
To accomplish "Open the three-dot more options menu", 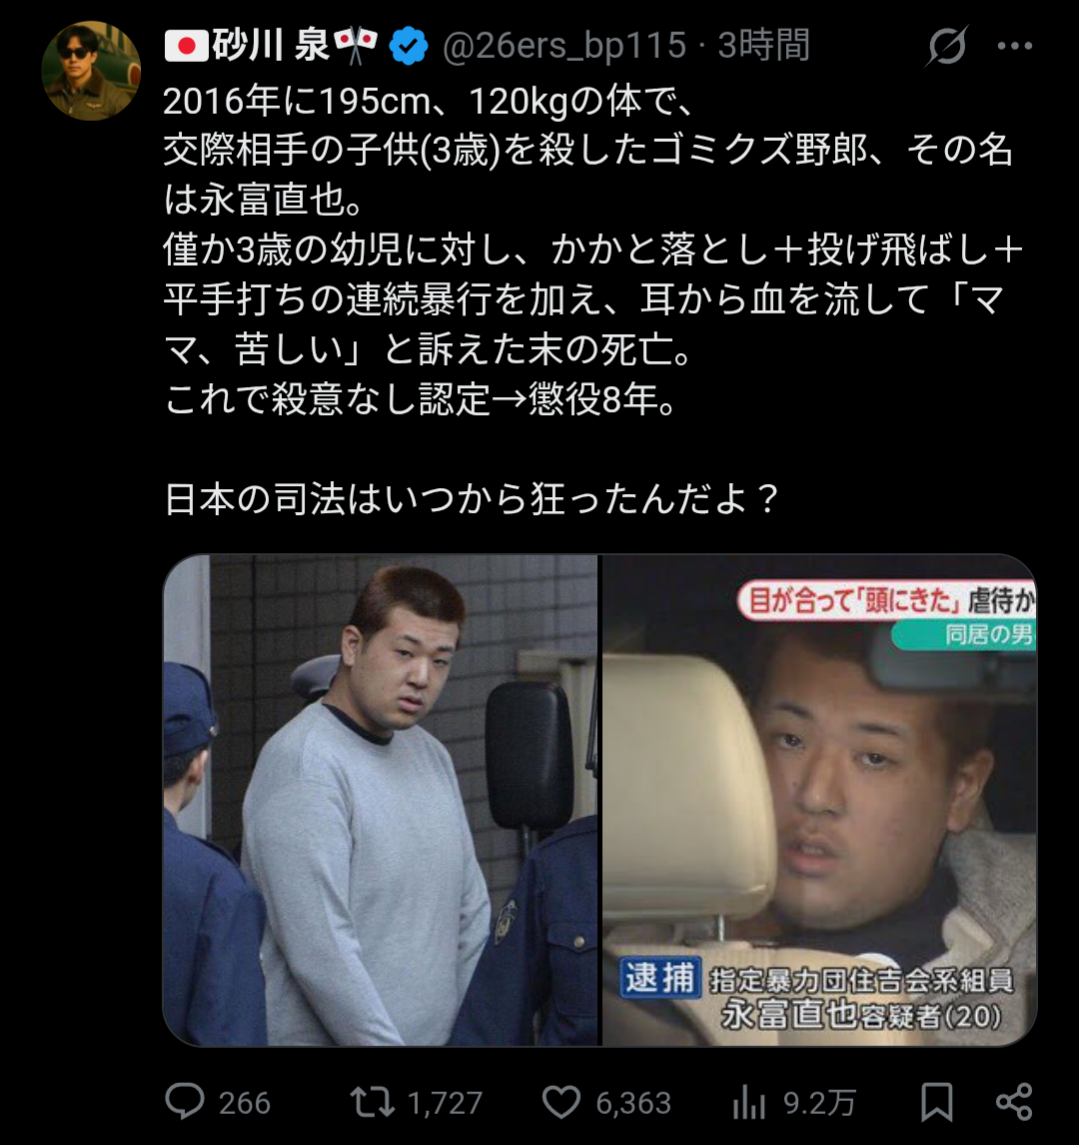I will click(x=1015, y=46).
